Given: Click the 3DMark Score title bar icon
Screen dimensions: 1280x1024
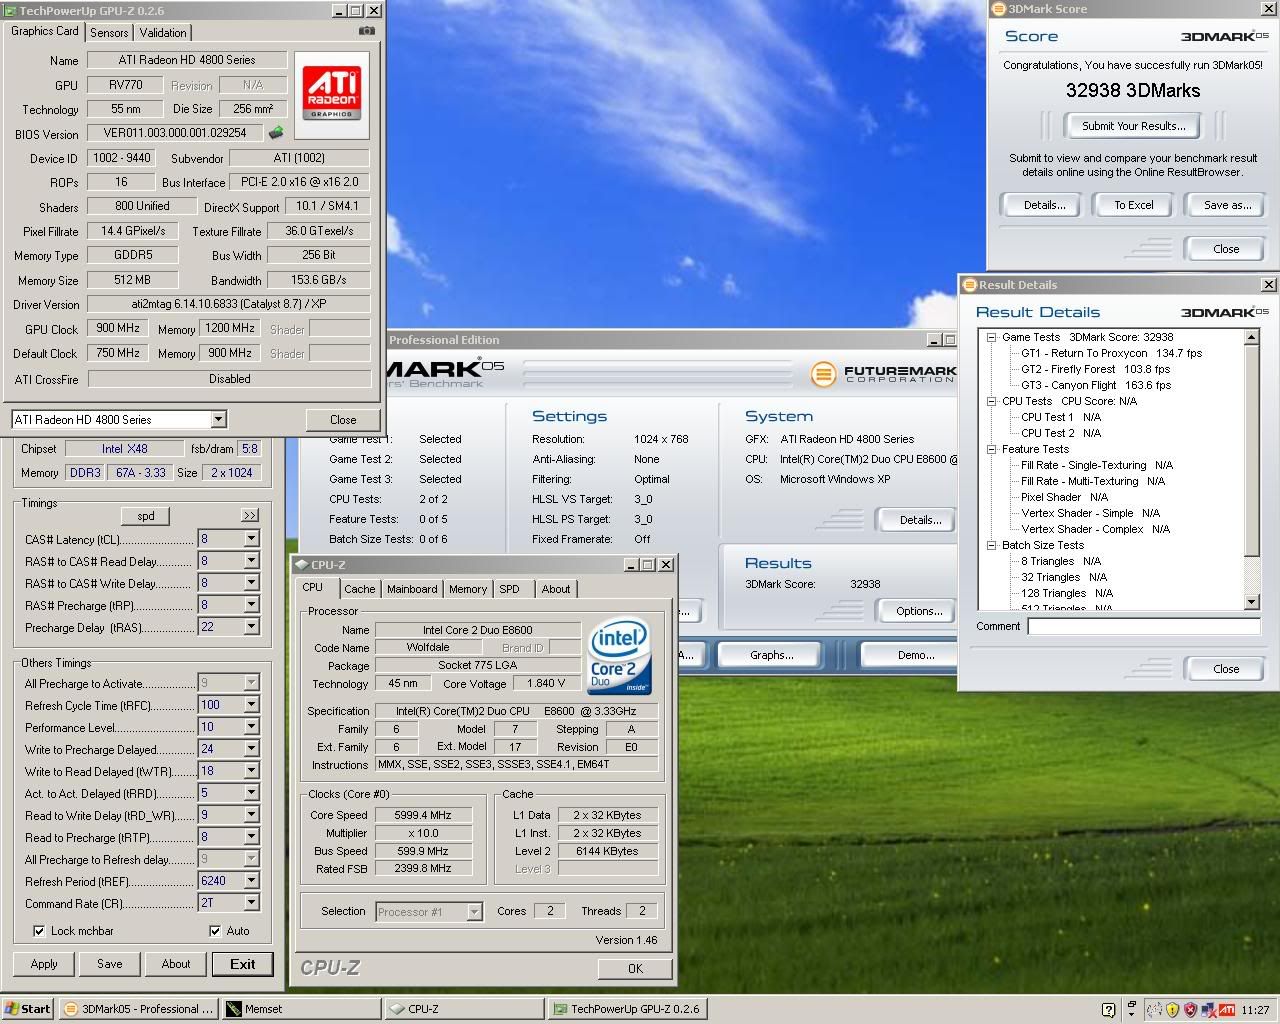Looking at the screenshot, I should tap(998, 9).
